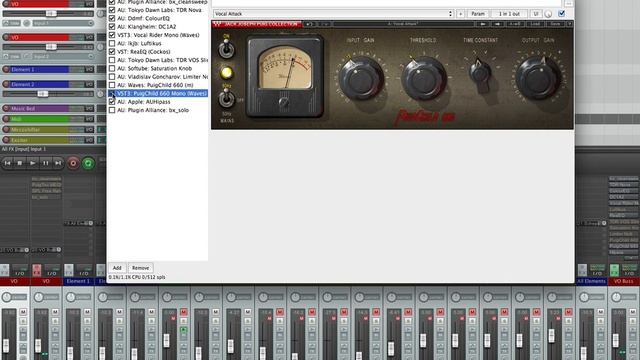Click the wet/dry mix knob

pos(548,14)
